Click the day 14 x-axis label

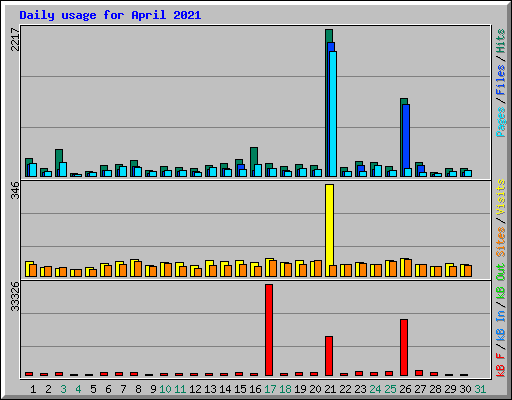(225, 389)
